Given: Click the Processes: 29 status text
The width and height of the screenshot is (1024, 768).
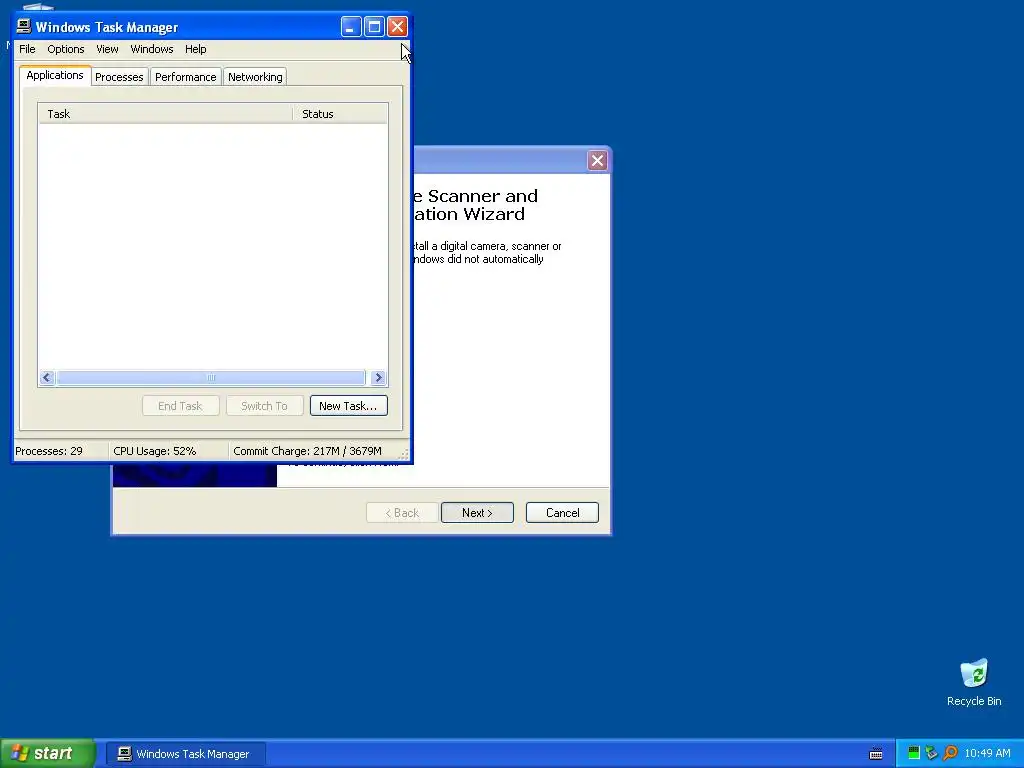Looking at the screenshot, I should (49, 451).
